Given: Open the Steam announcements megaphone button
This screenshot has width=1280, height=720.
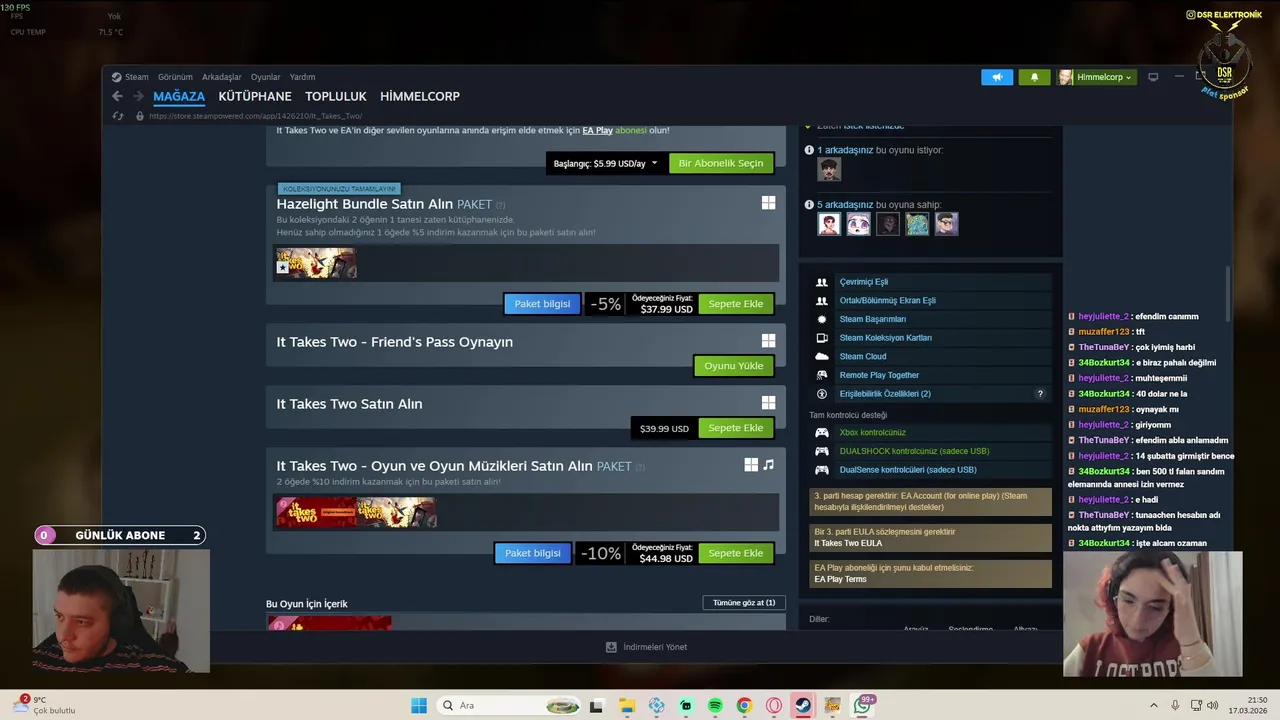Looking at the screenshot, I should 997,77.
